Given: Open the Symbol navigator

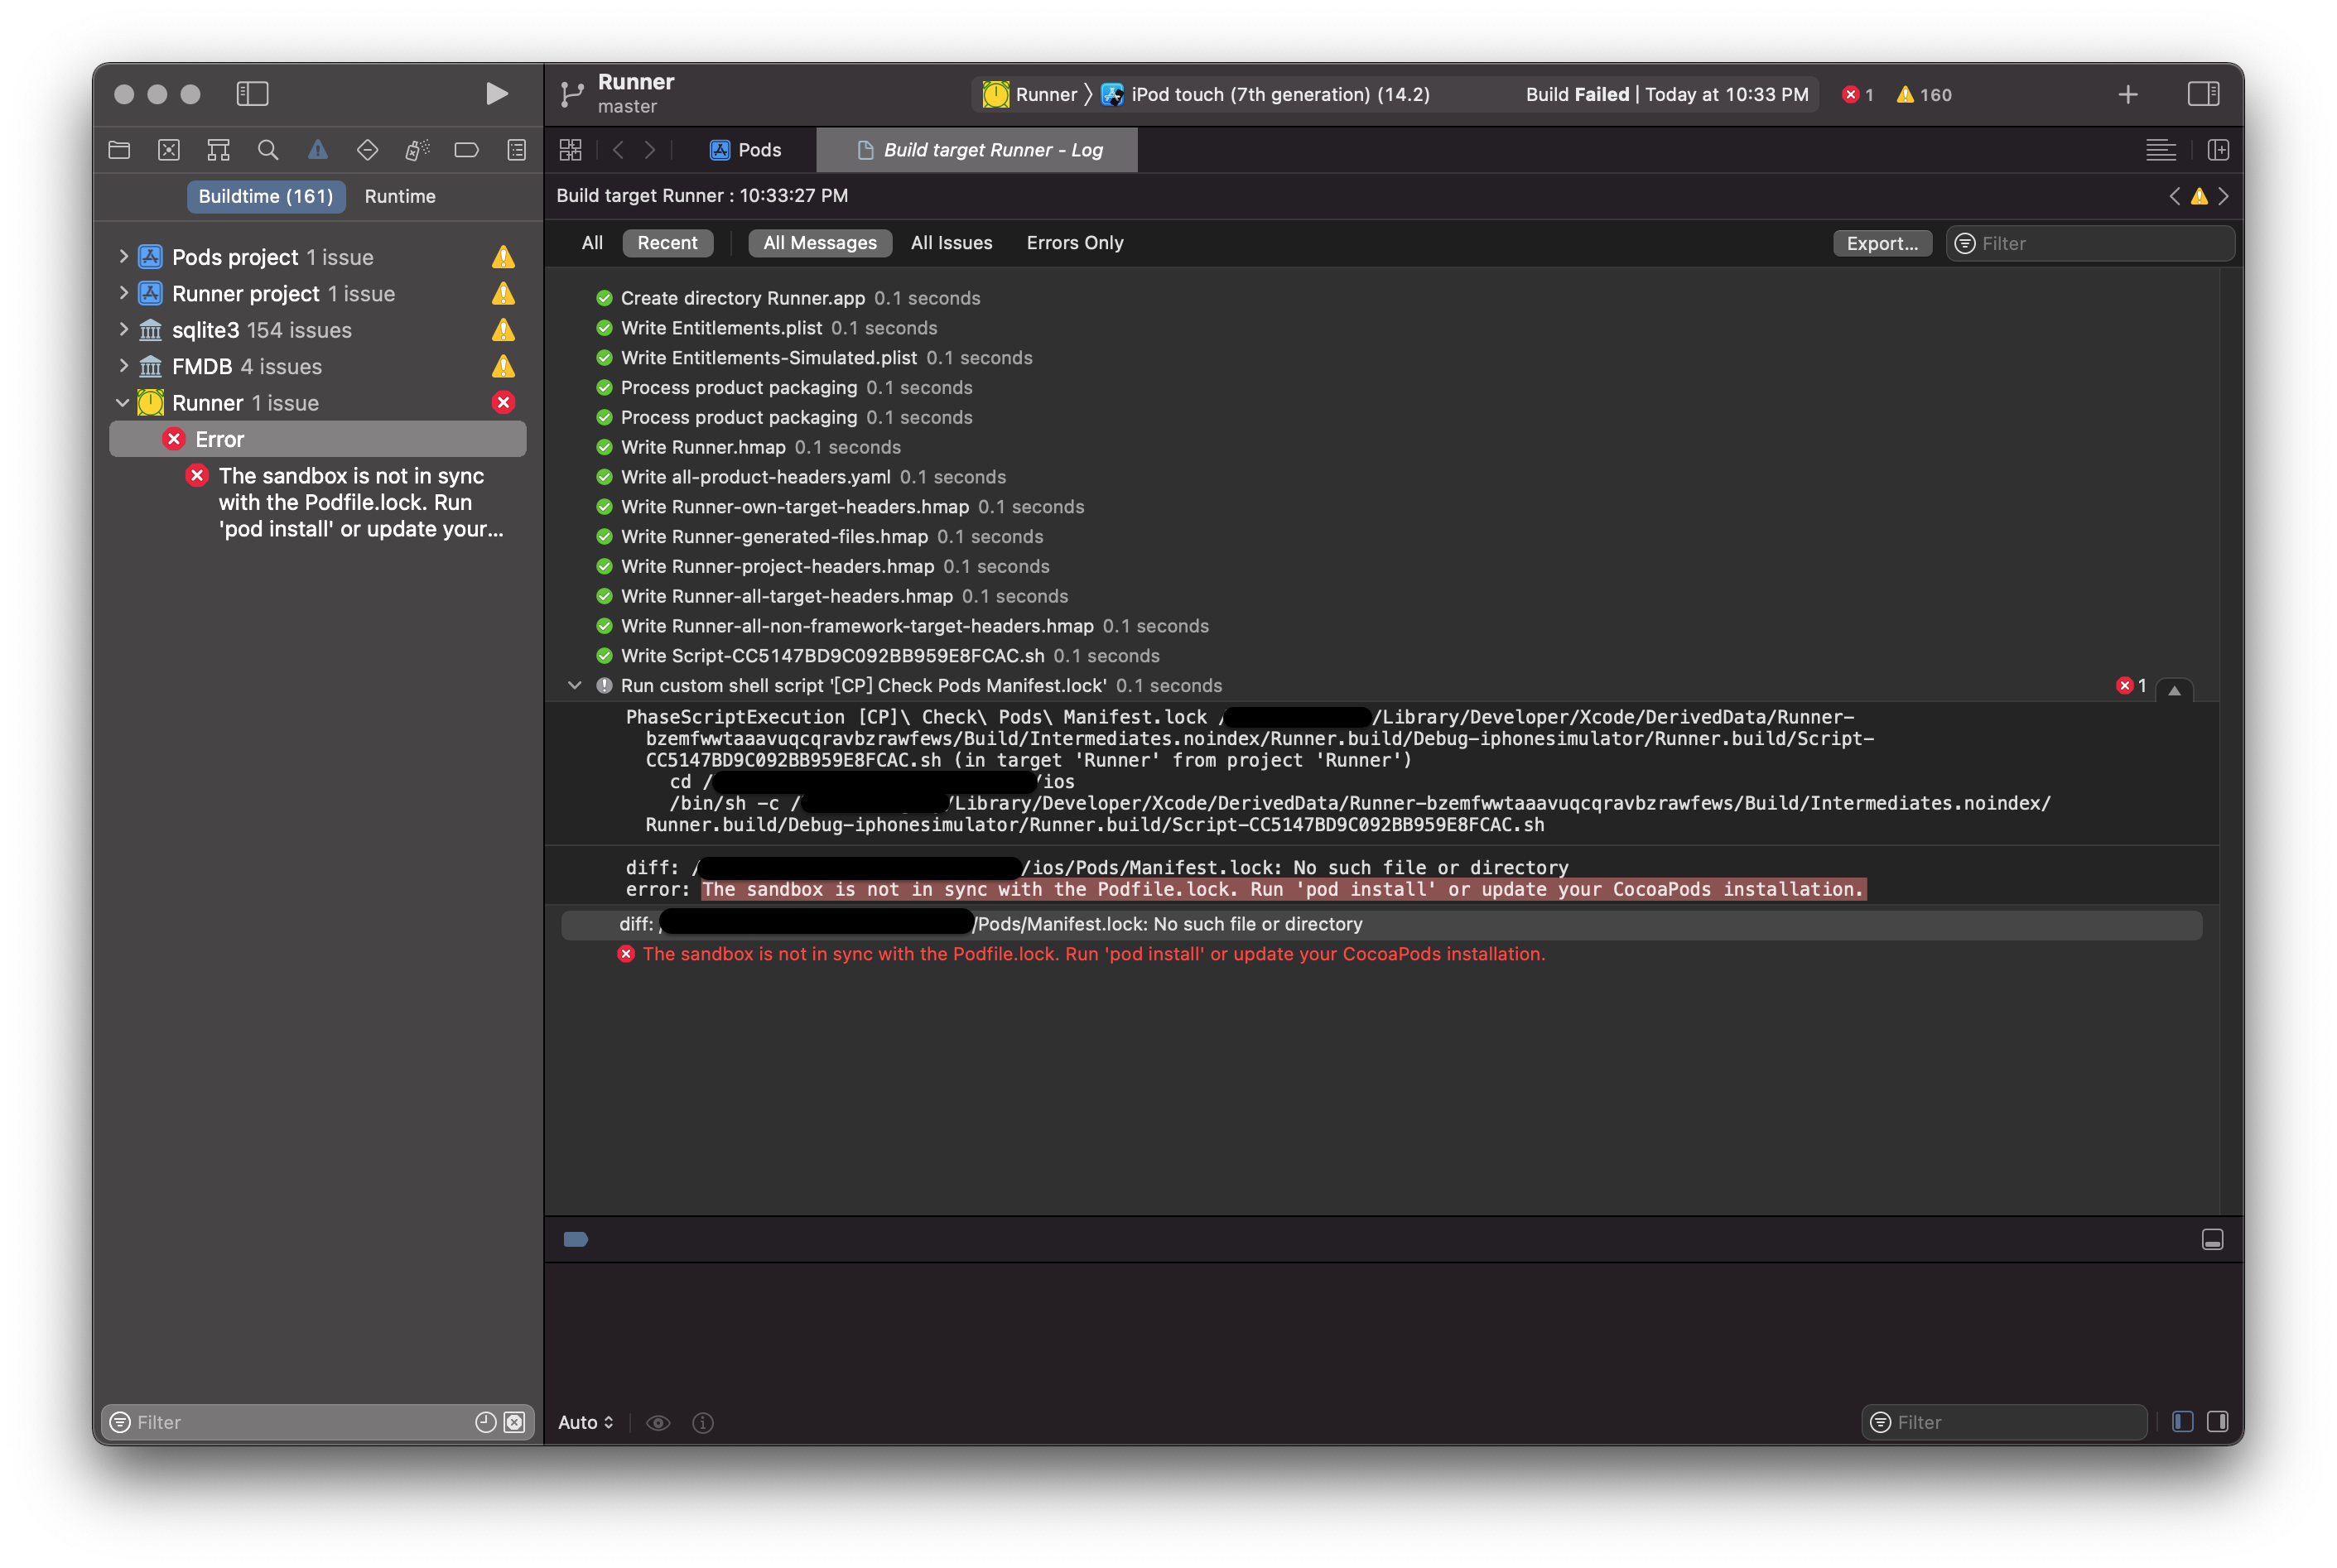Looking at the screenshot, I should 218,150.
